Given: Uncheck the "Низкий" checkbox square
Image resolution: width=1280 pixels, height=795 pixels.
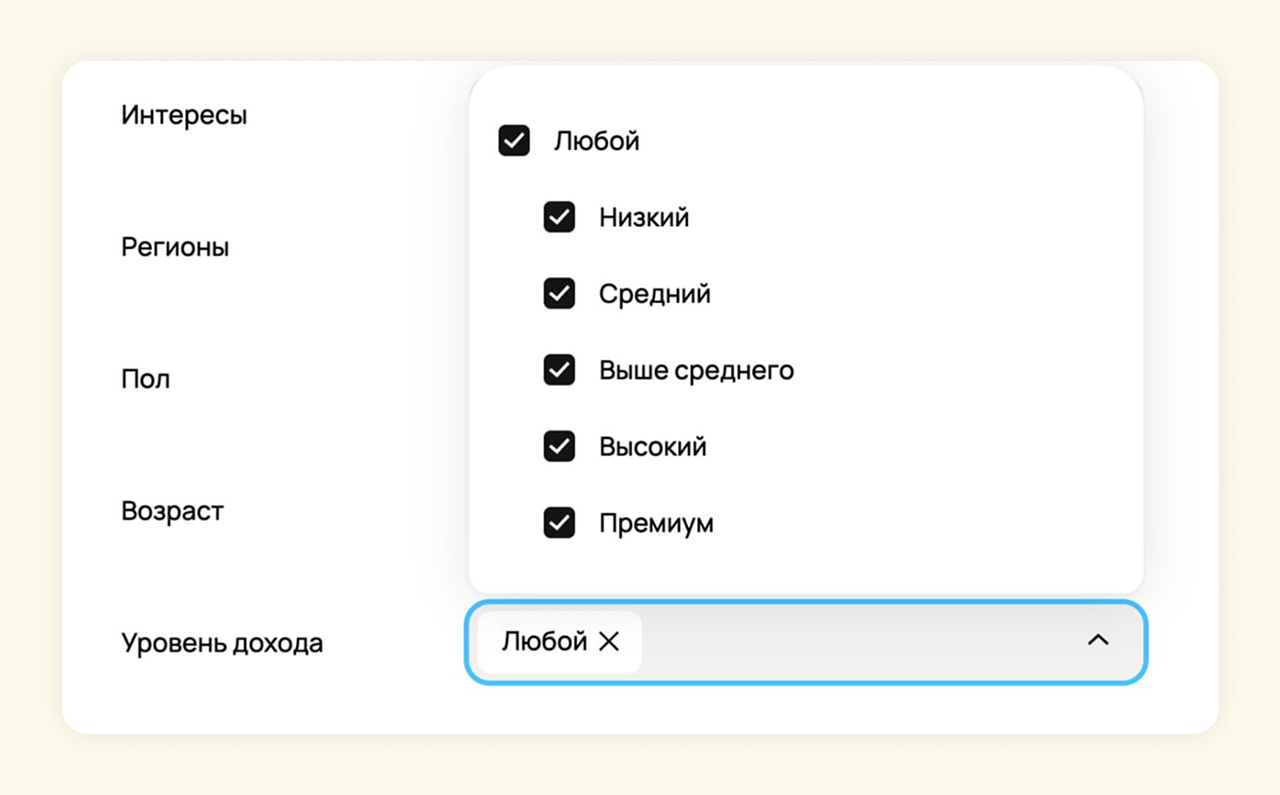Looking at the screenshot, I should pyautogui.click(x=559, y=217).
